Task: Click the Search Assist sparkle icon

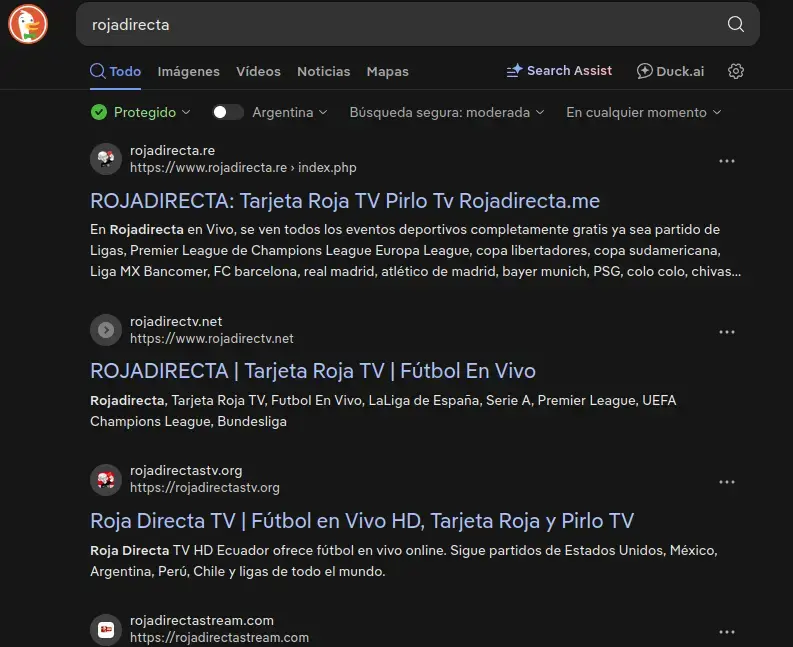Action: pos(514,71)
